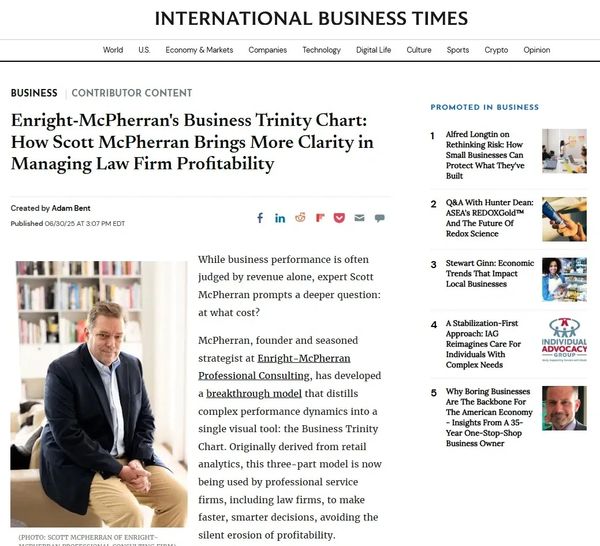
Task: Open comments via speech bubble icon
Action: click(x=380, y=218)
